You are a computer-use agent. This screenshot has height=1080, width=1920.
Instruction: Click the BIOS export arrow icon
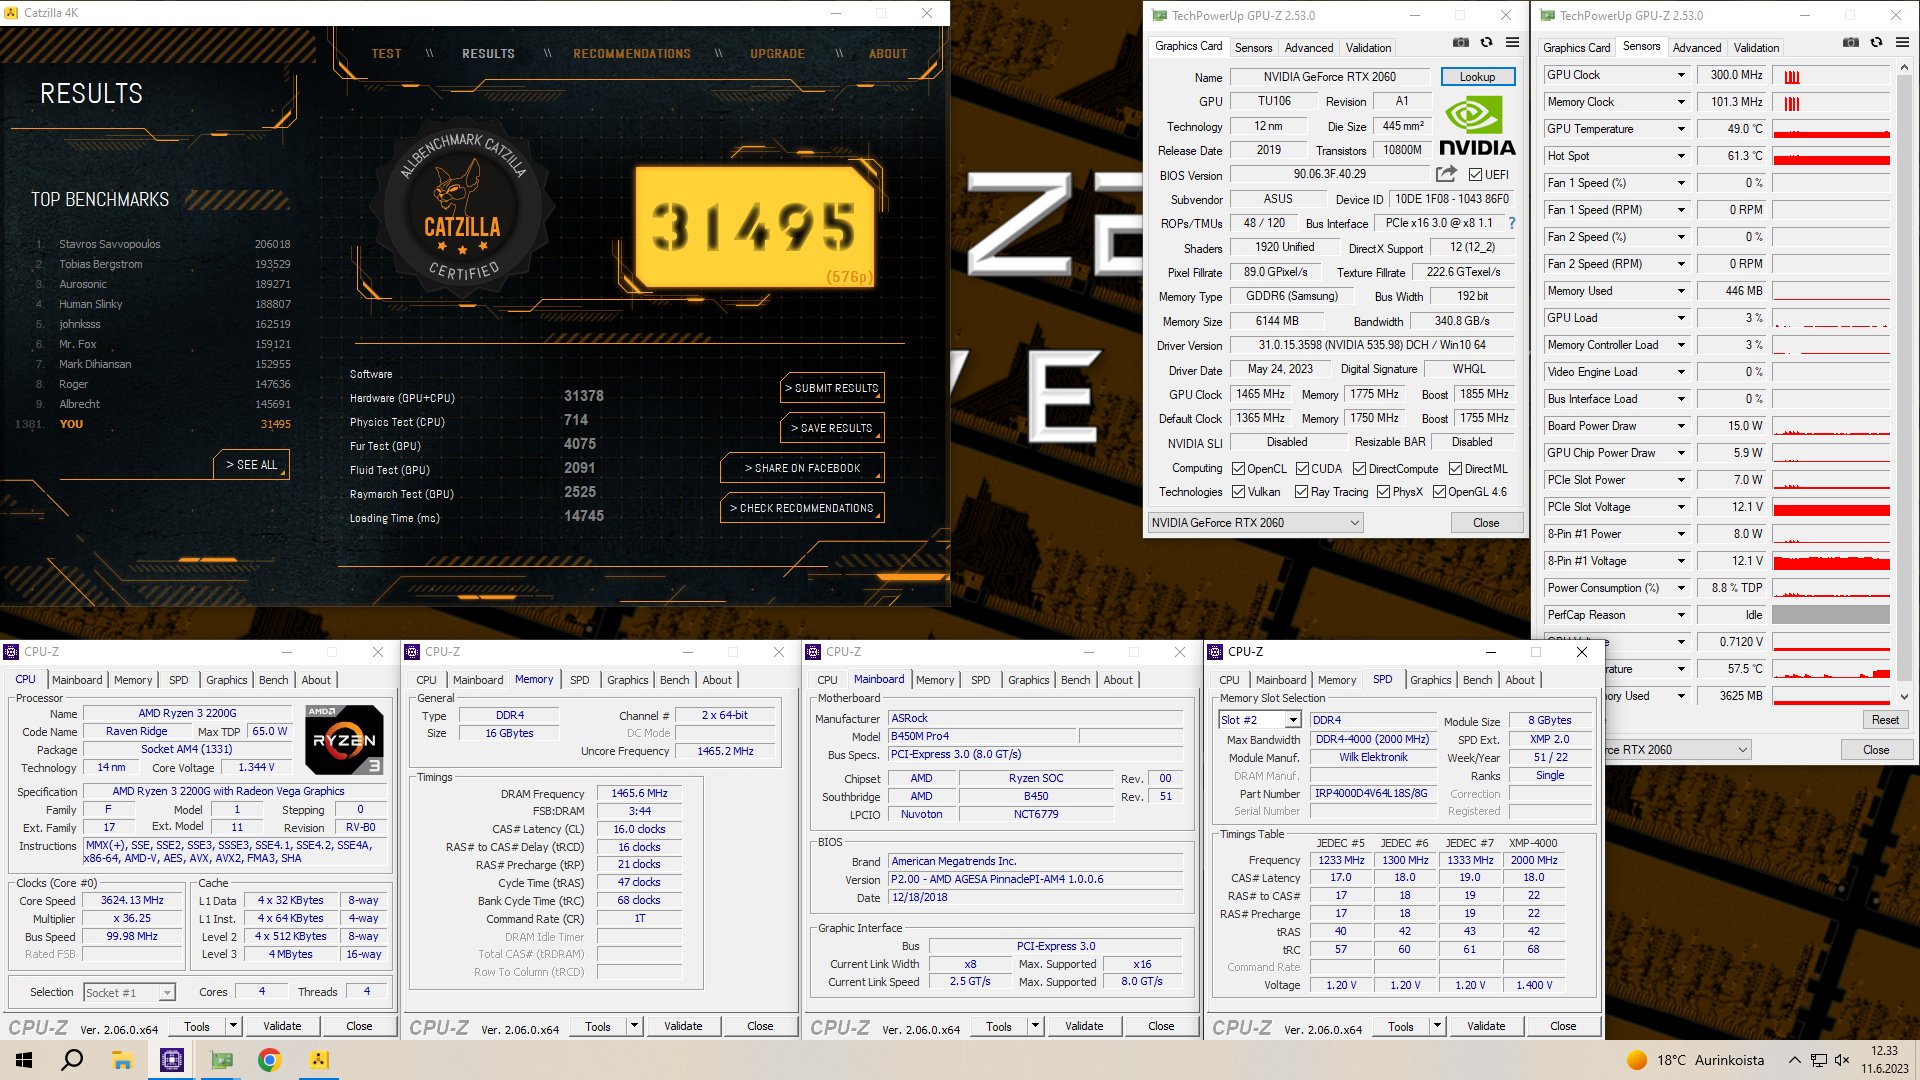tap(1447, 174)
